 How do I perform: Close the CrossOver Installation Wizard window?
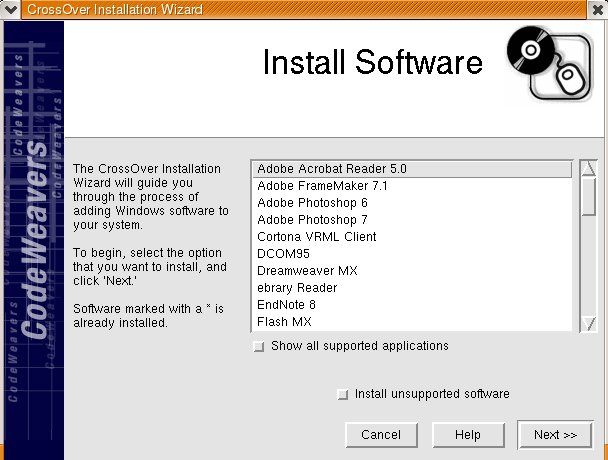tap(597, 9)
